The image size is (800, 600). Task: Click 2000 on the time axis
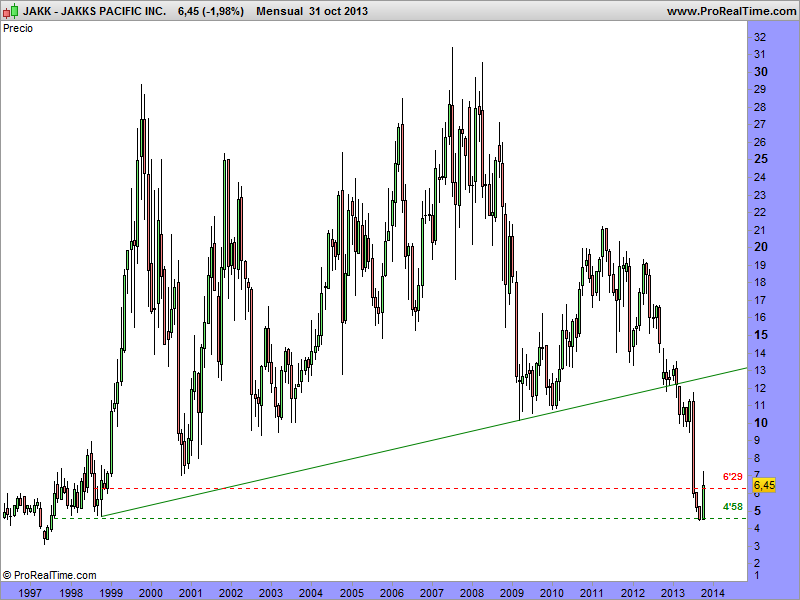151,593
